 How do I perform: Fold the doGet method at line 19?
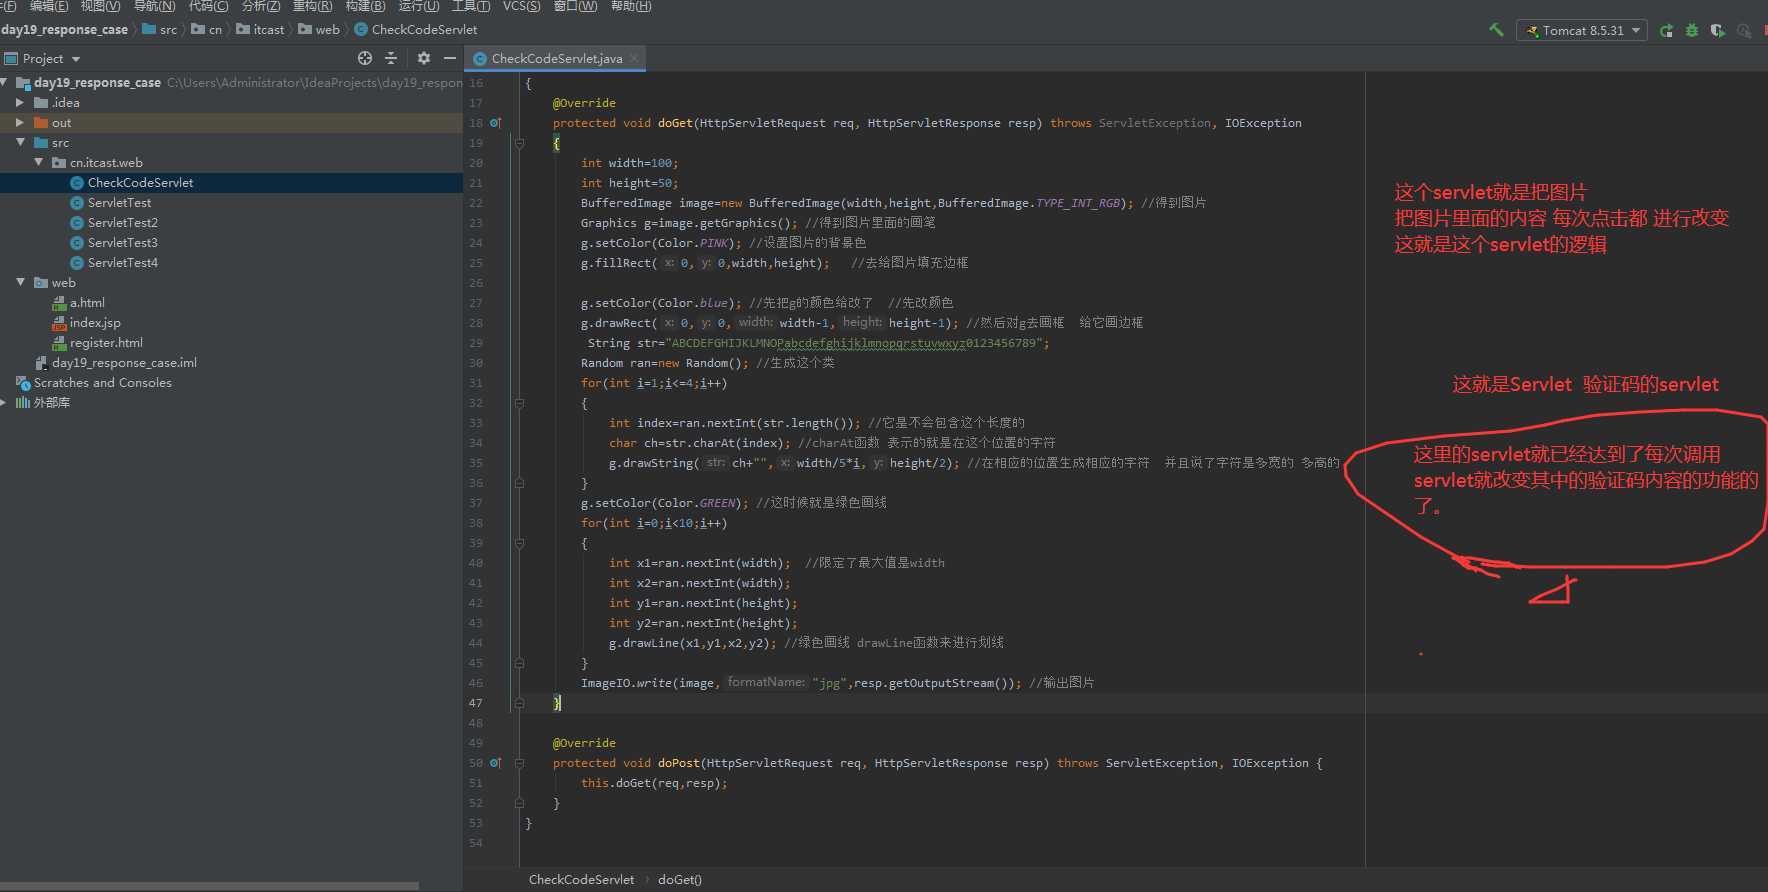coord(519,143)
